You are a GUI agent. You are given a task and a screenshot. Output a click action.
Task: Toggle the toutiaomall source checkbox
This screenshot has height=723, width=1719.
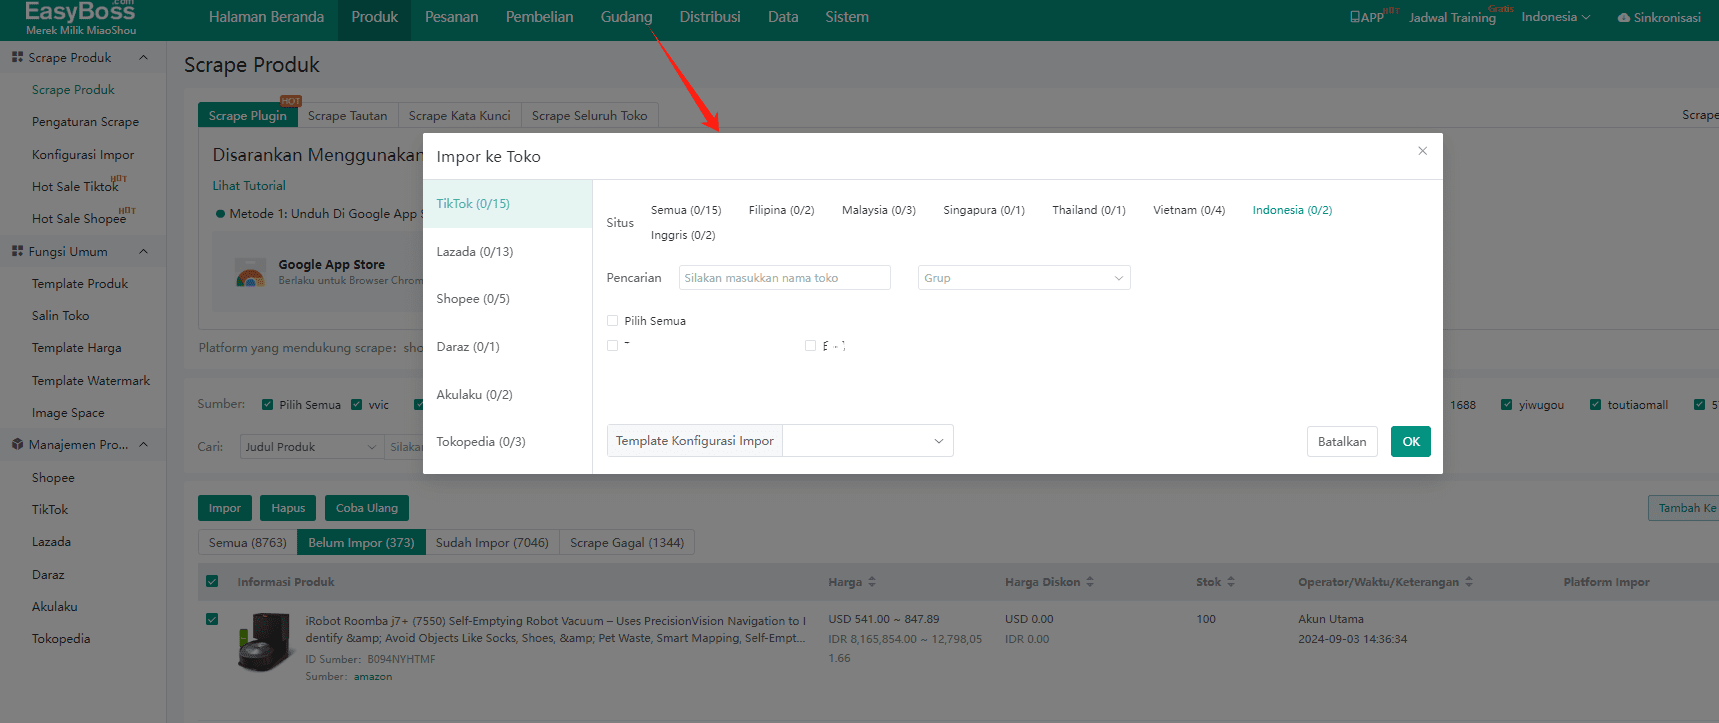click(x=1595, y=405)
